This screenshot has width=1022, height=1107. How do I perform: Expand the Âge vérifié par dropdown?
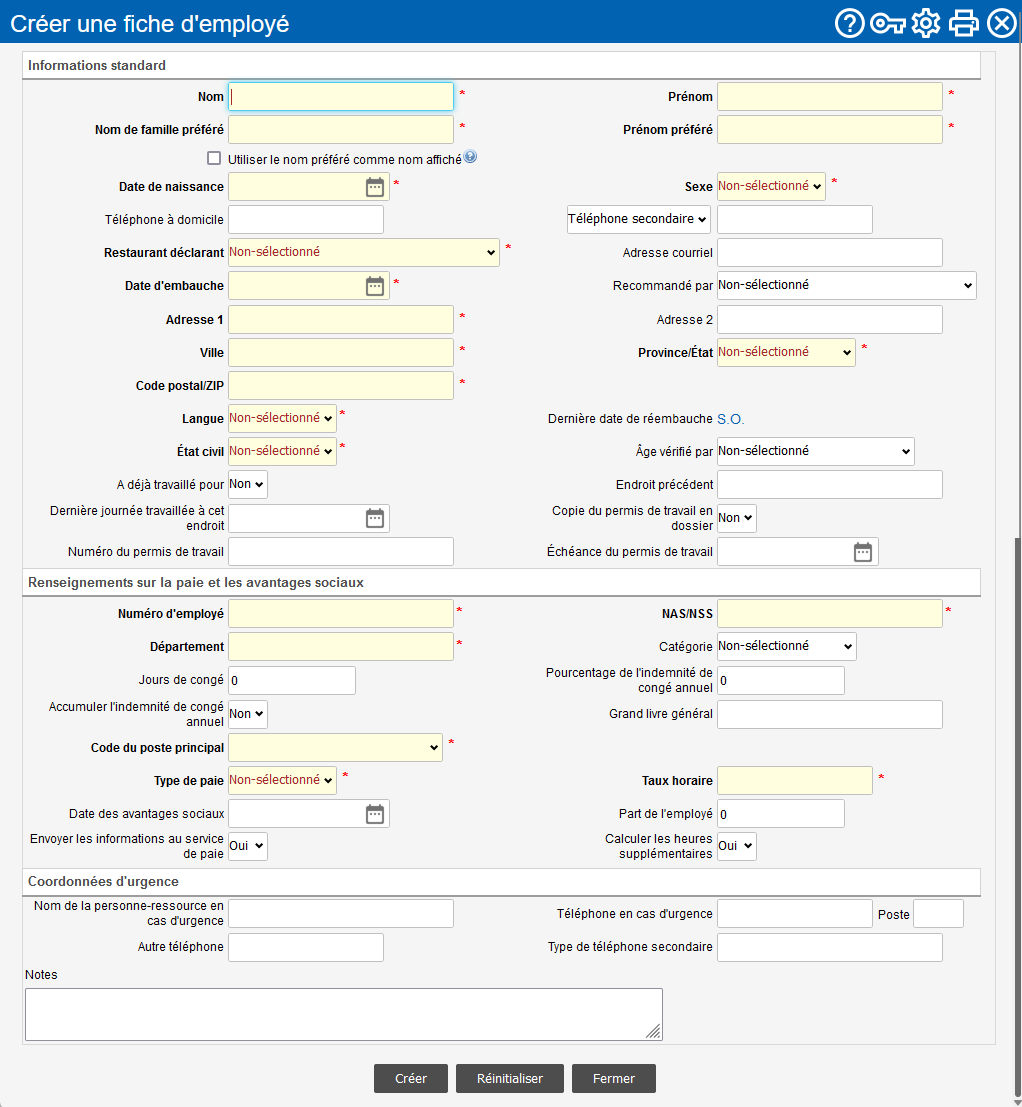815,451
